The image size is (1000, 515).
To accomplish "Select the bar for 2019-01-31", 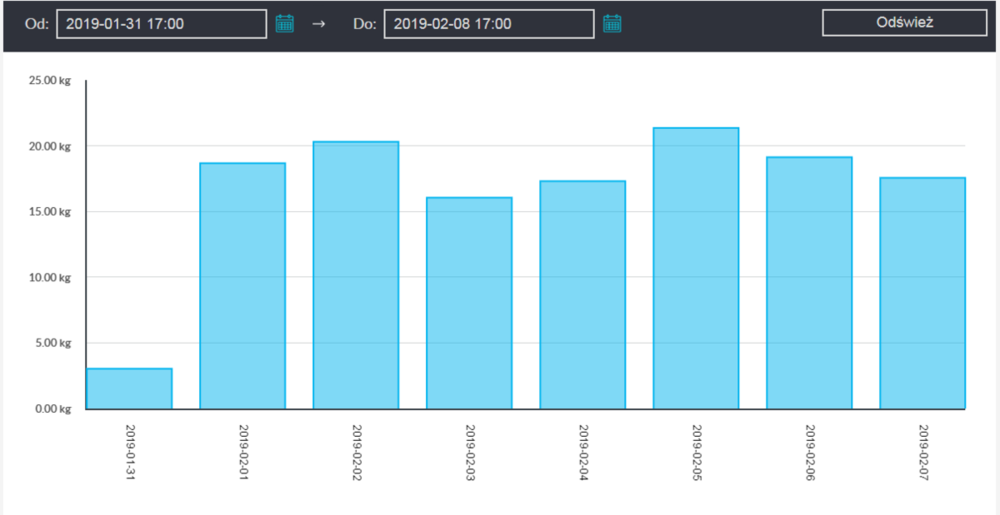I will 129,388.
